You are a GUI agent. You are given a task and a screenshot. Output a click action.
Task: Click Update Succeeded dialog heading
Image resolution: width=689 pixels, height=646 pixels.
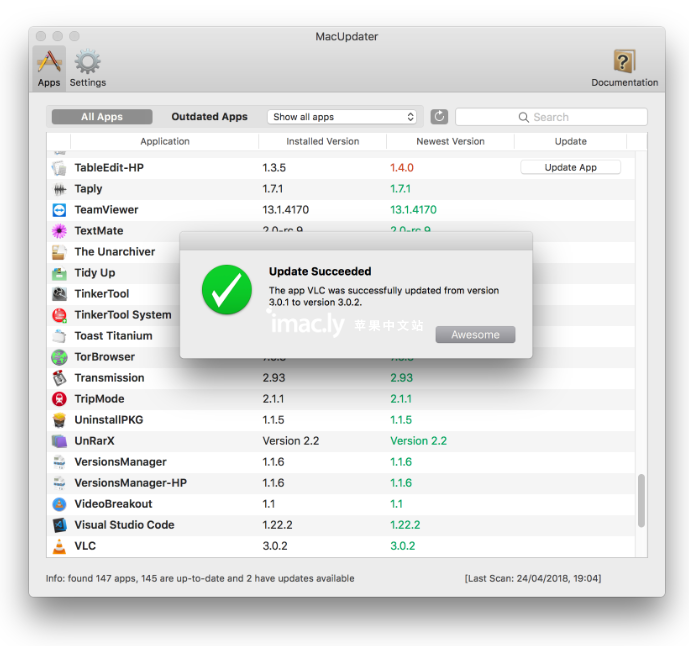[x=320, y=272]
